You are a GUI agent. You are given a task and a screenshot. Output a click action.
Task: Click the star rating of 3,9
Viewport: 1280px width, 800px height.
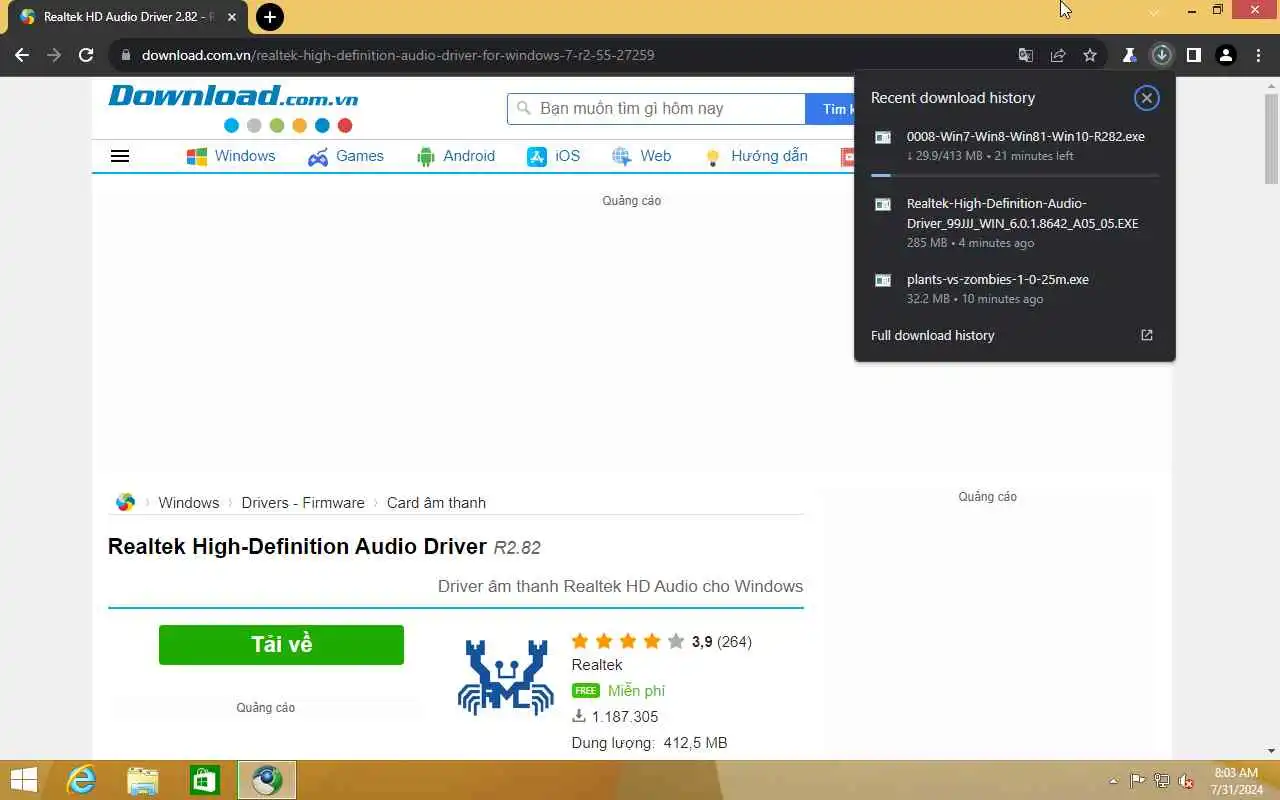[628, 641]
